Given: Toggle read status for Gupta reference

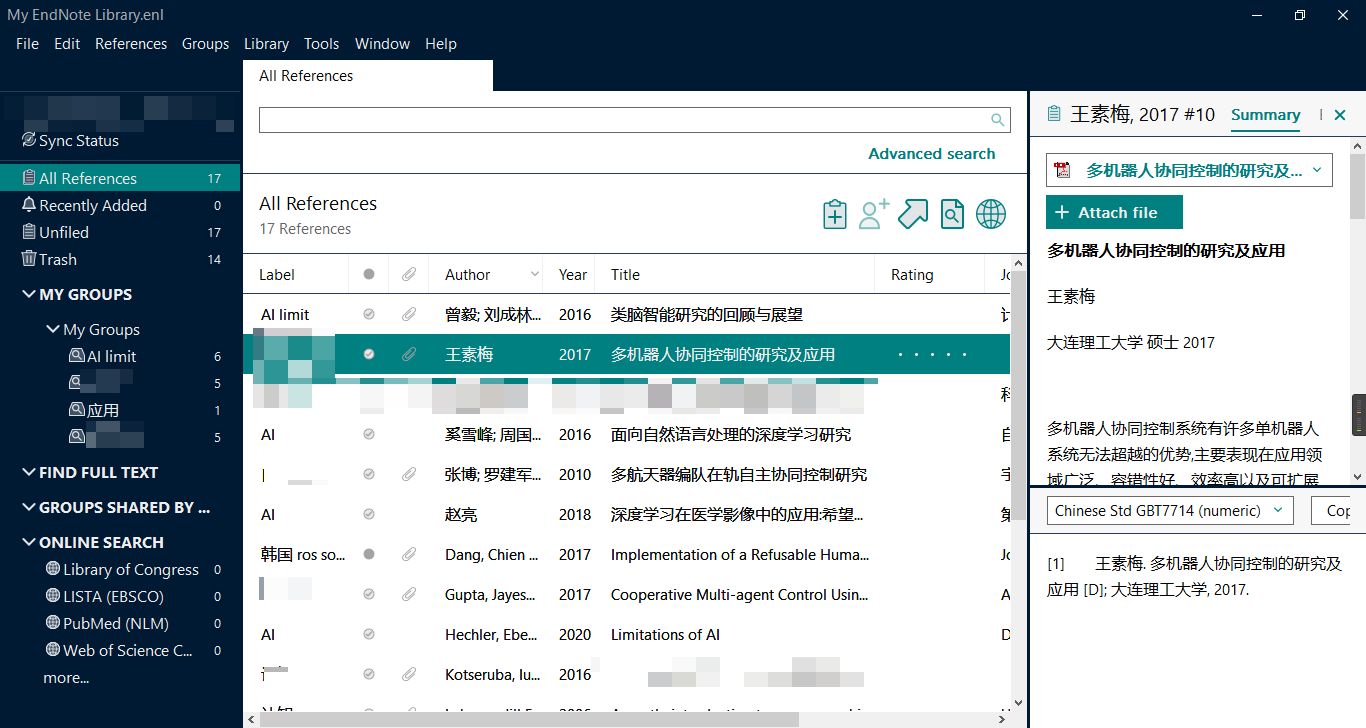Looking at the screenshot, I should [369, 594].
